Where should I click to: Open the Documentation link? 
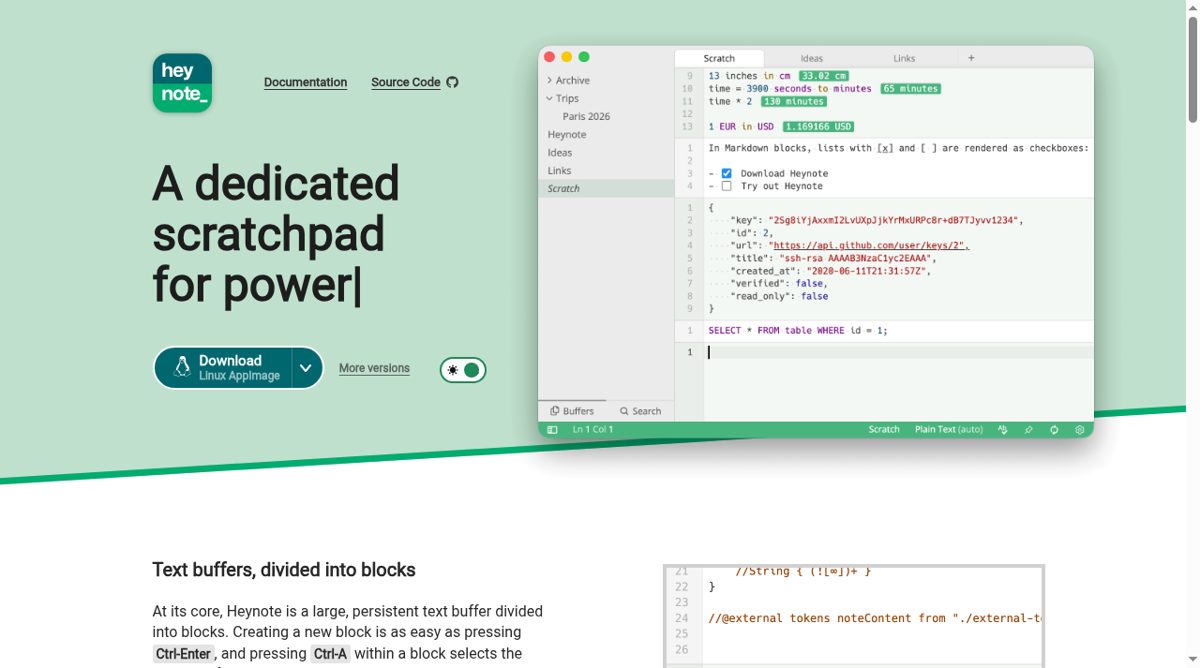pyautogui.click(x=305, y=82)
